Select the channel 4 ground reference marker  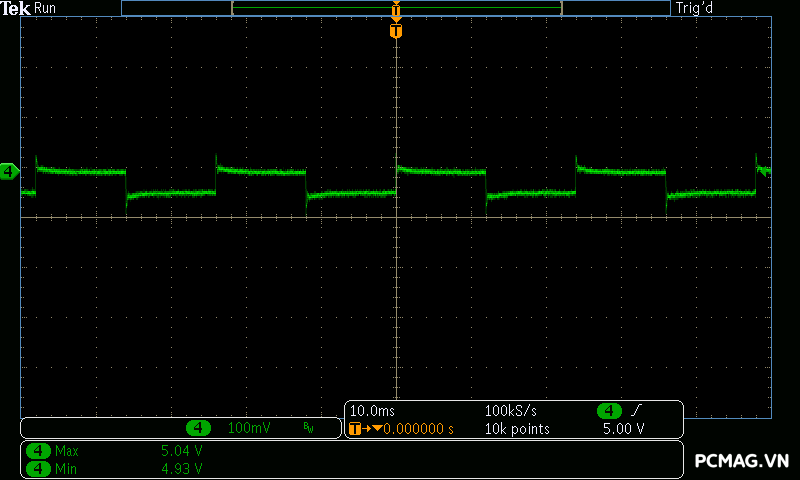click(9, 172)
